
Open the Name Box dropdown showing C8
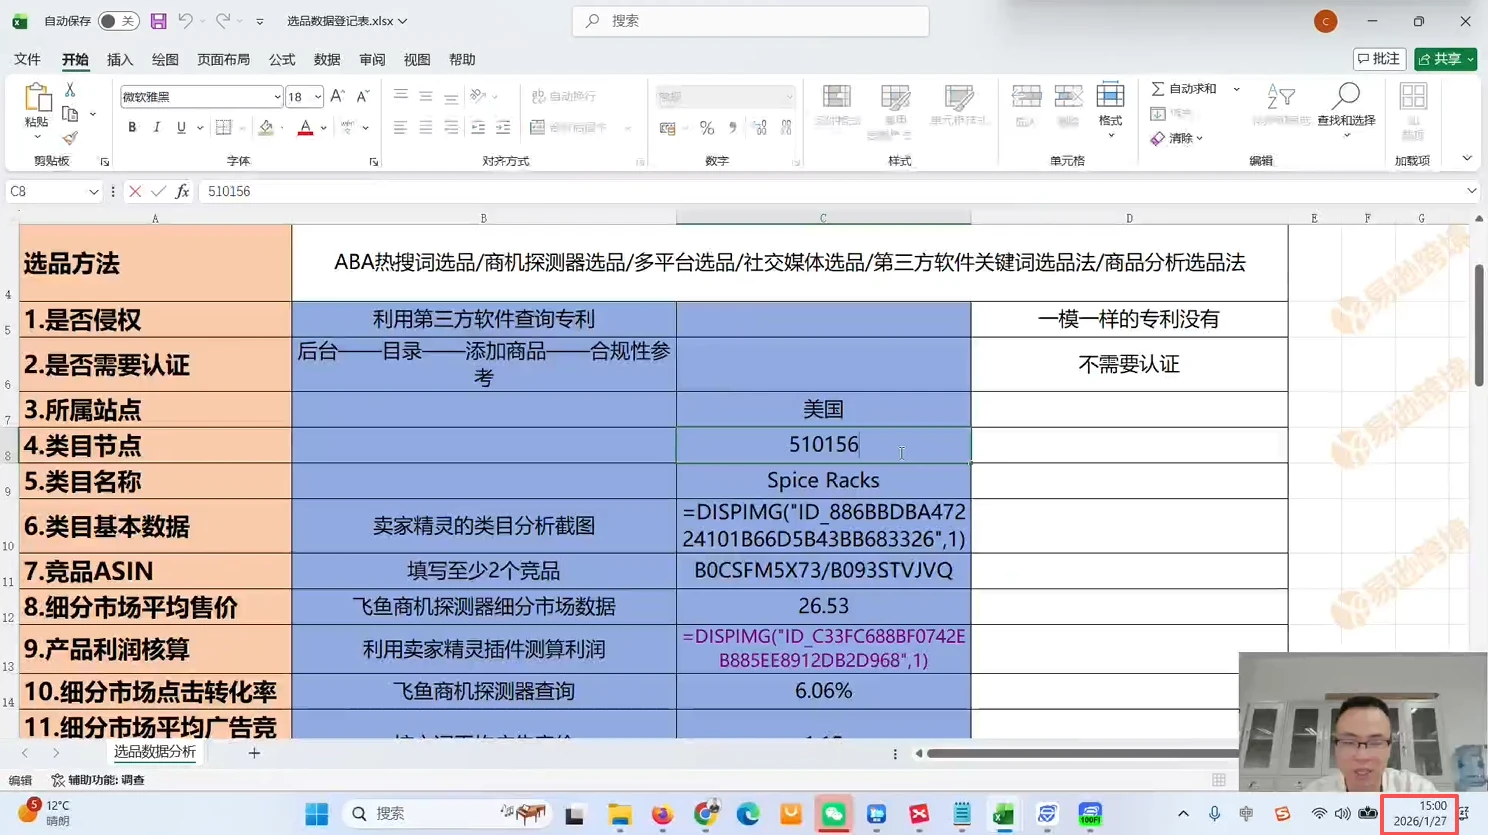point(92,191)
